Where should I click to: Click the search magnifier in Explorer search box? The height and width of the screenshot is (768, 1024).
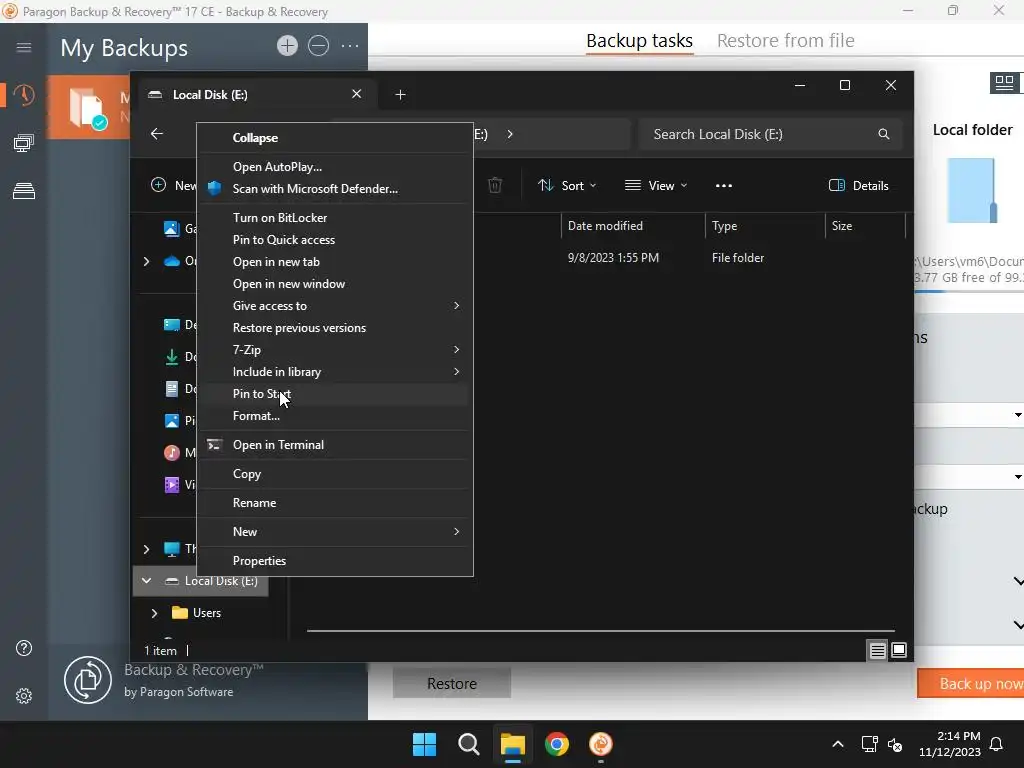(x=884, y=134)
